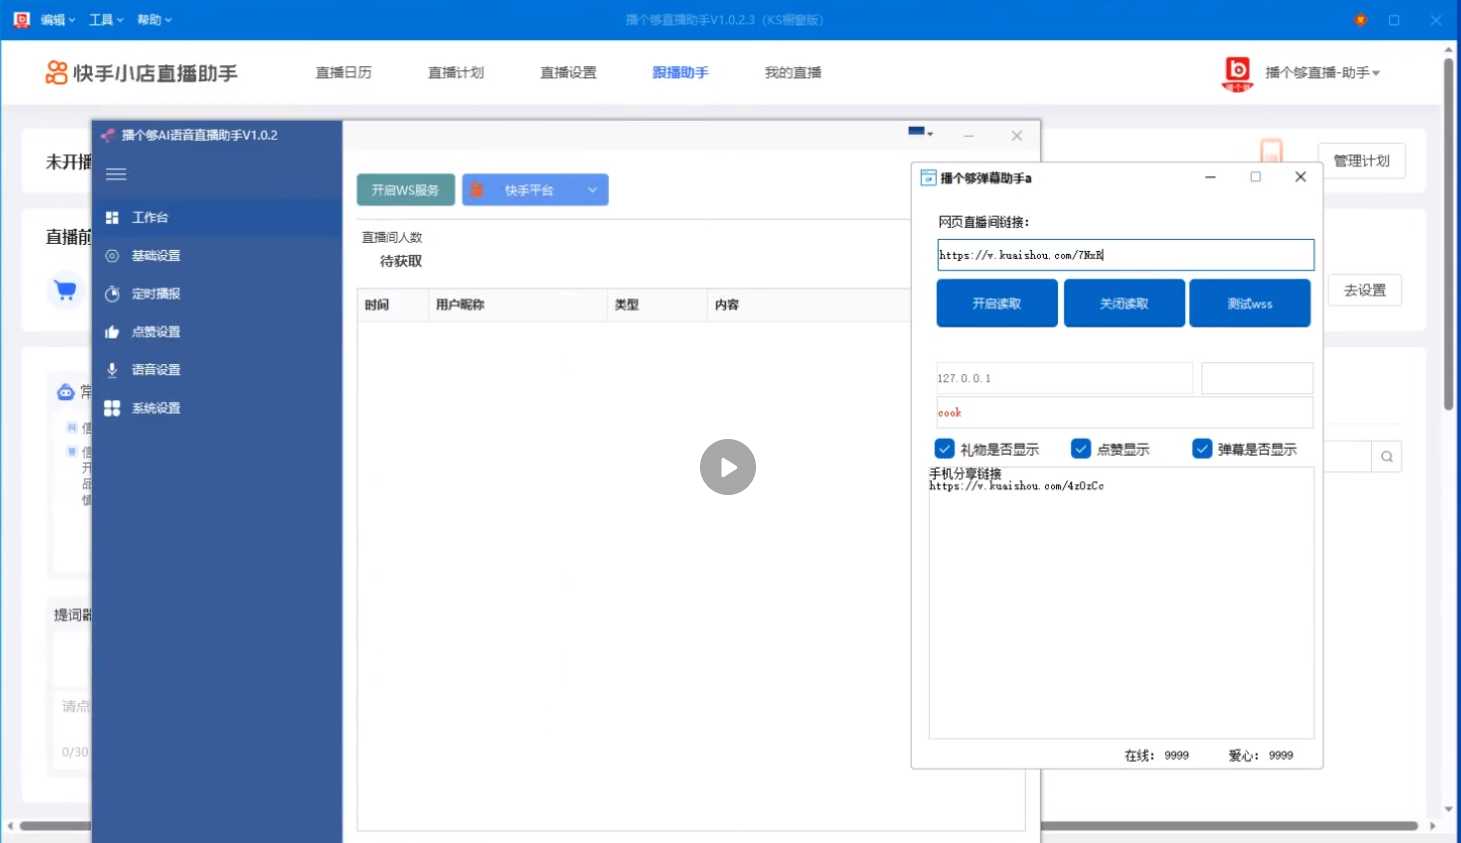This screenshot has height=843, width=1461.
Task: Click the 关闭读取 button
Action: point(1124,303)
